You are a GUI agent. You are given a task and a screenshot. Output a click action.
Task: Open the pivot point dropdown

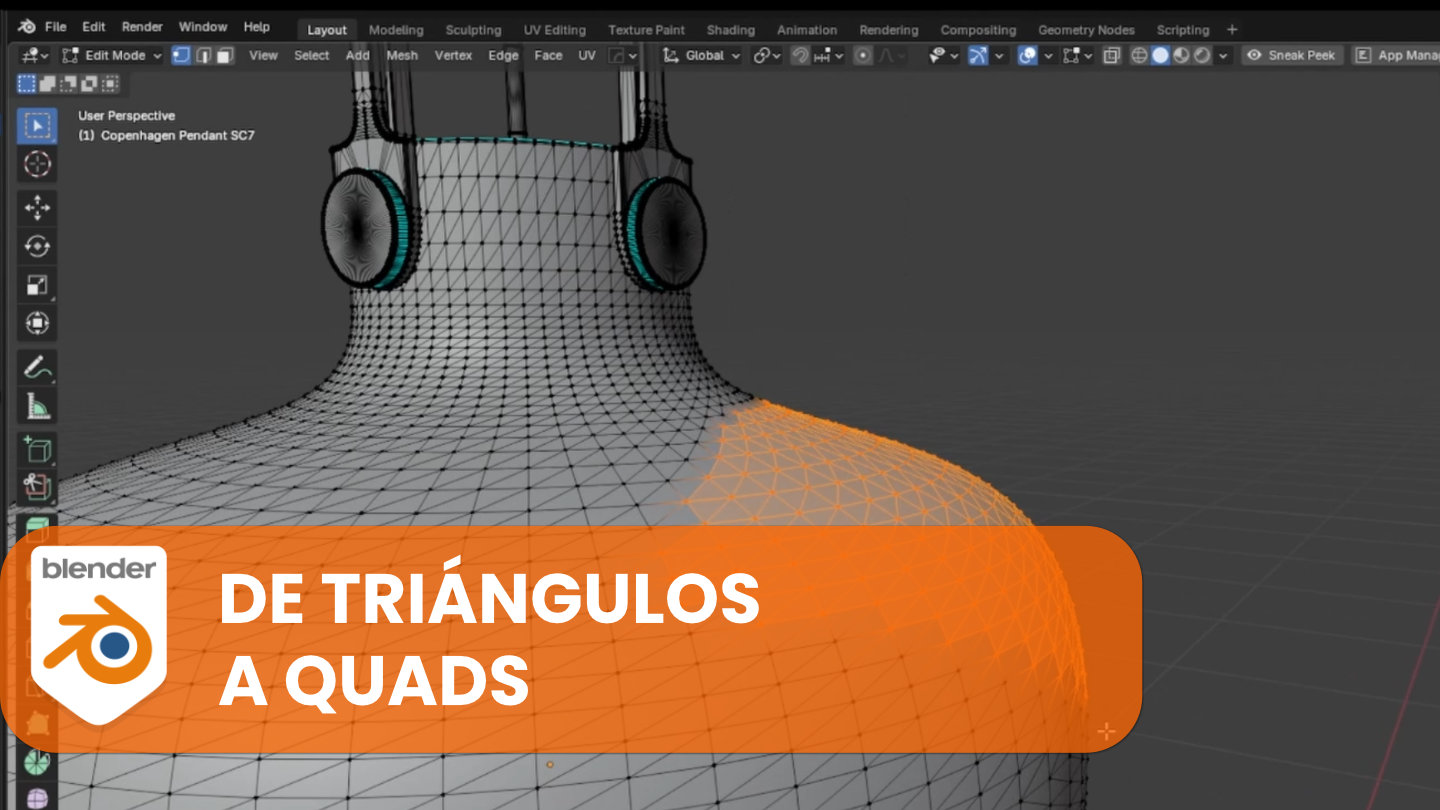click(x=767, y=56)
